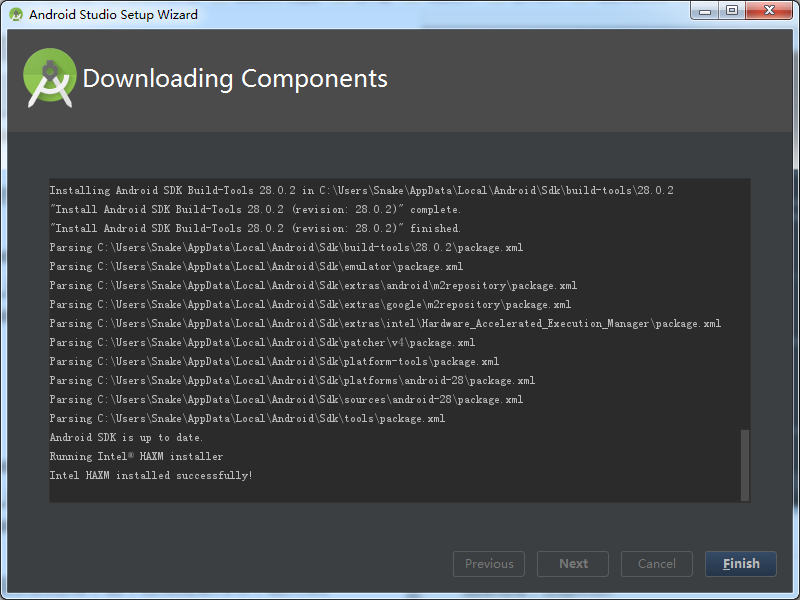
Task: Click the Hardware_Accelerated_Execution_Manager parsing line
Action: tap(385, 323)
